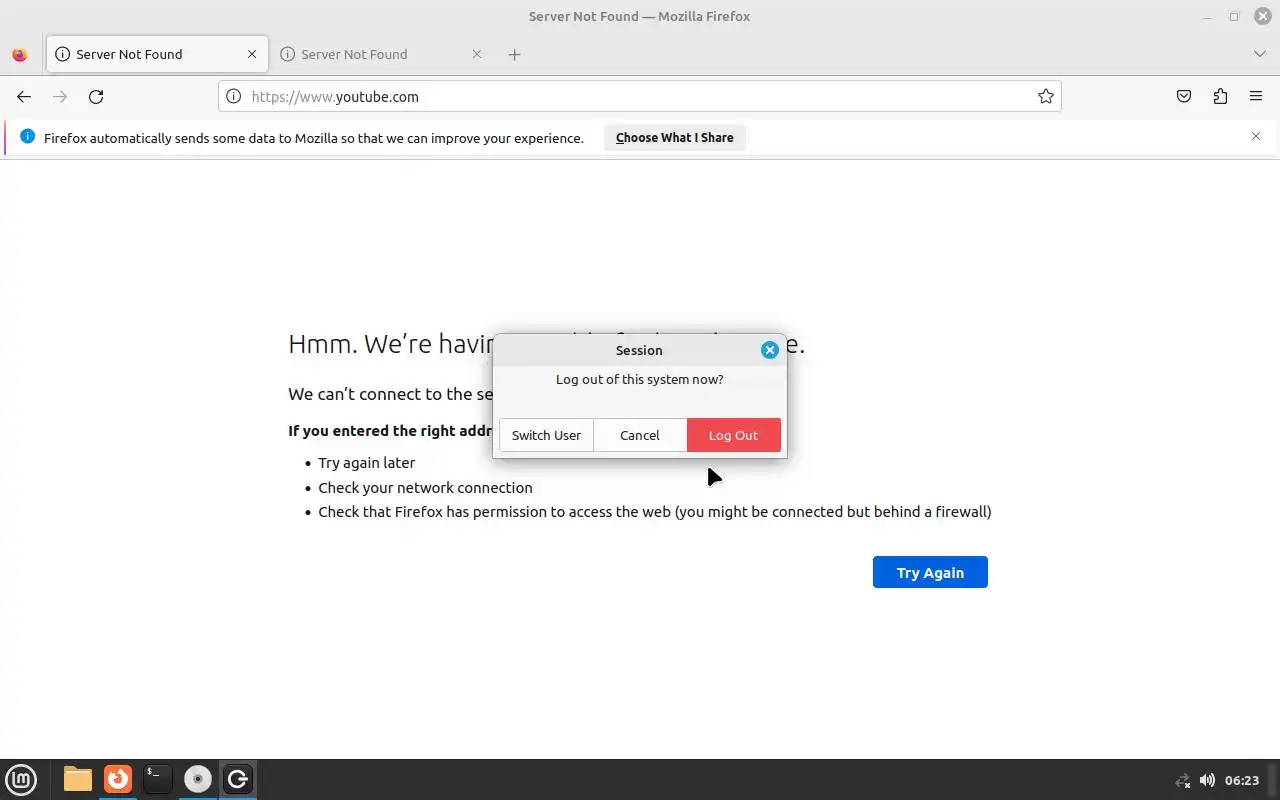1280x800 pixels.
Task: Switch to the second Server Not Found tab
Action: pyautogui.click(x=380, y=54)
